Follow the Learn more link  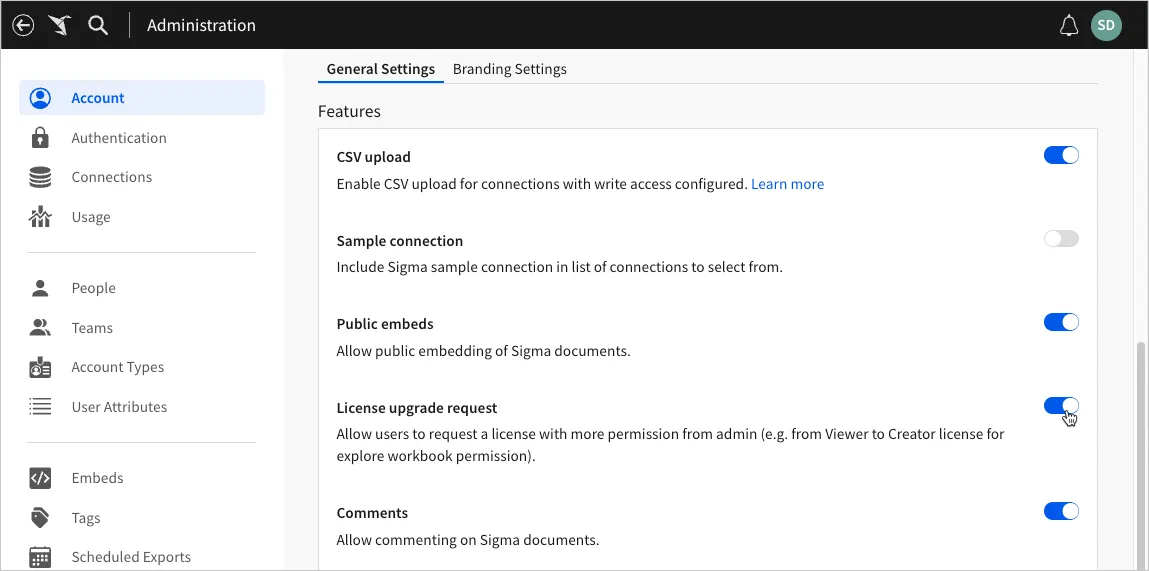coord(787,184)
